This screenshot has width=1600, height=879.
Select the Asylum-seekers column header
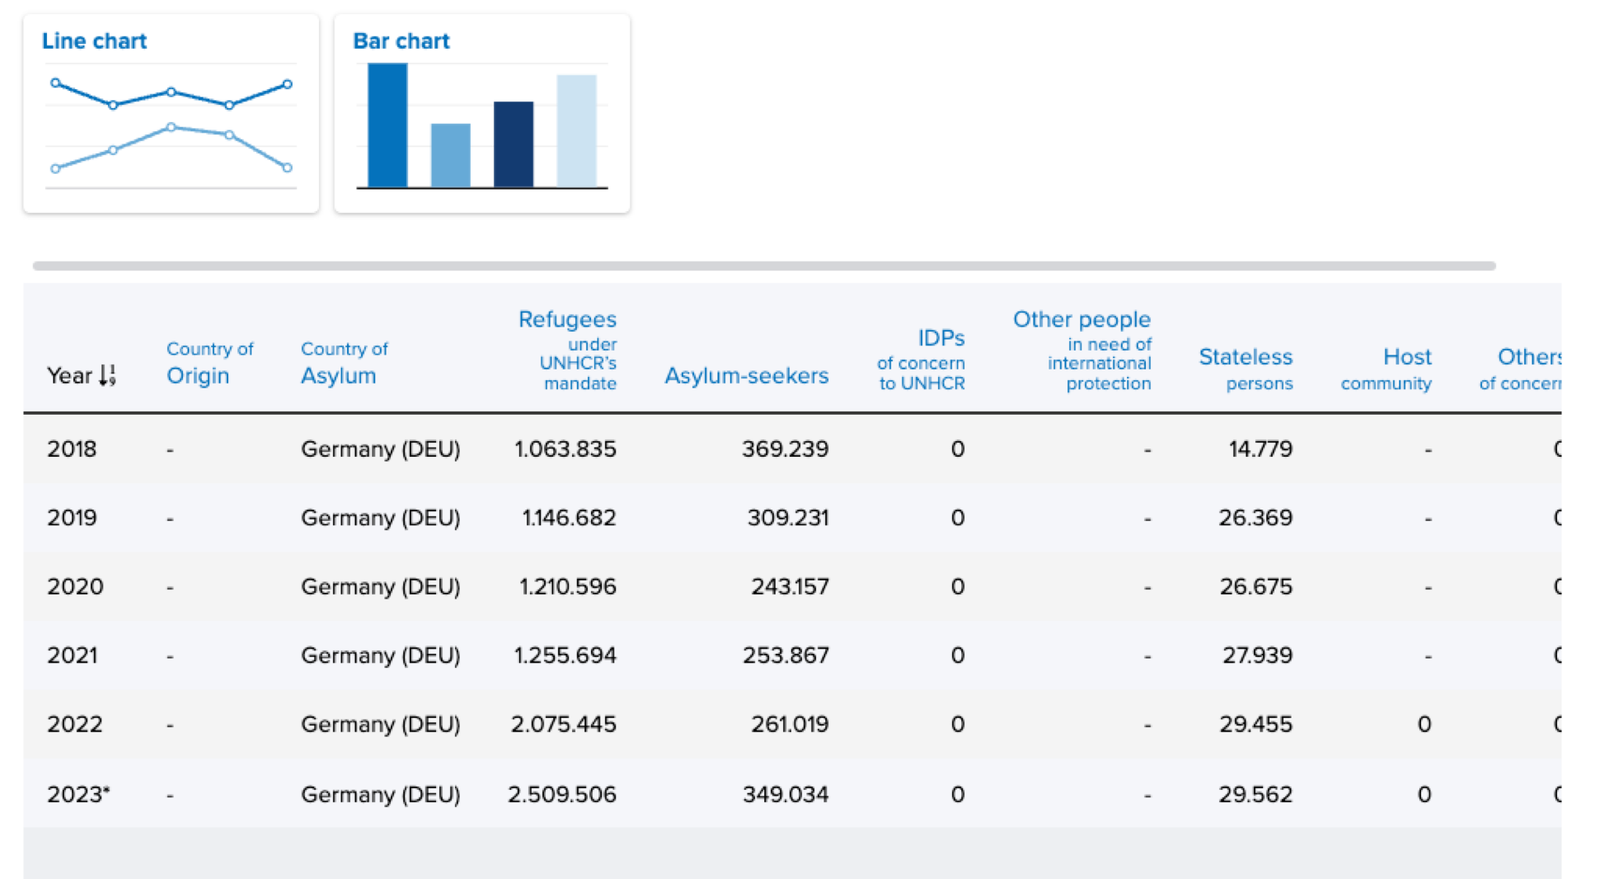click(x=746, y=376)
